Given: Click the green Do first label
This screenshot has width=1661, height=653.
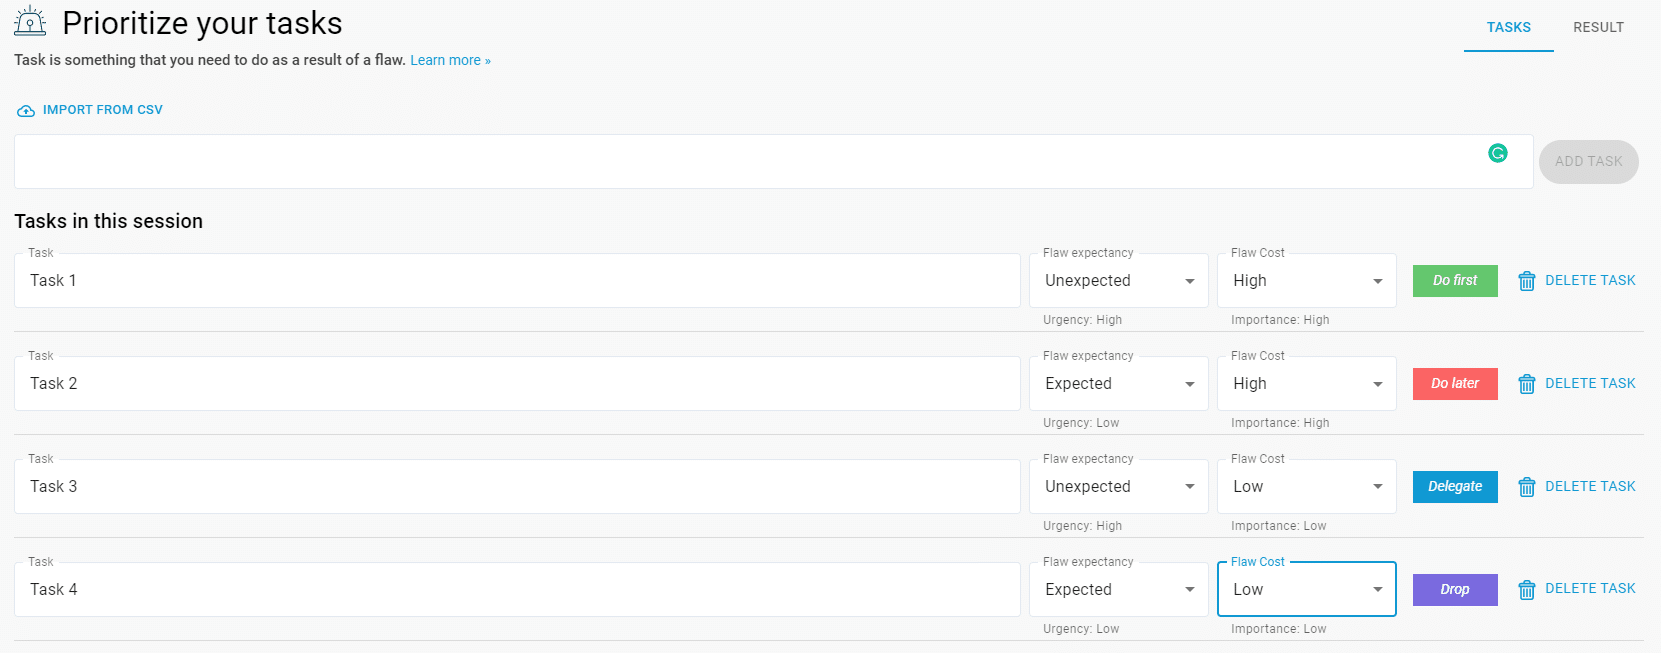Looking at the screenshot, I should (1454, 281).
